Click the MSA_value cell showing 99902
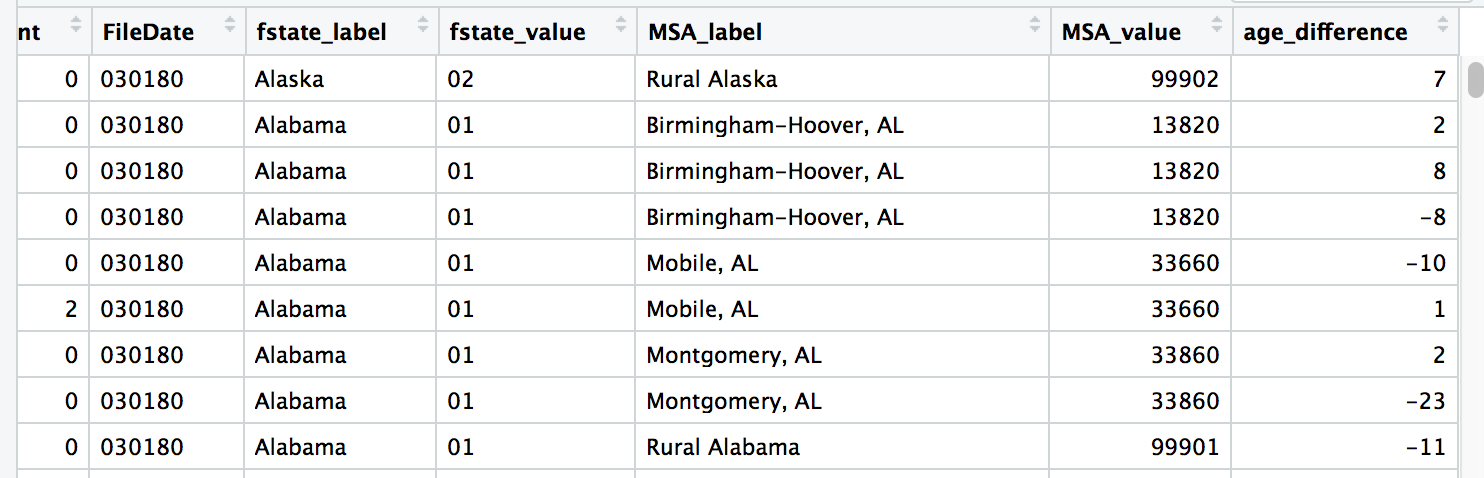 point(1185,79)
